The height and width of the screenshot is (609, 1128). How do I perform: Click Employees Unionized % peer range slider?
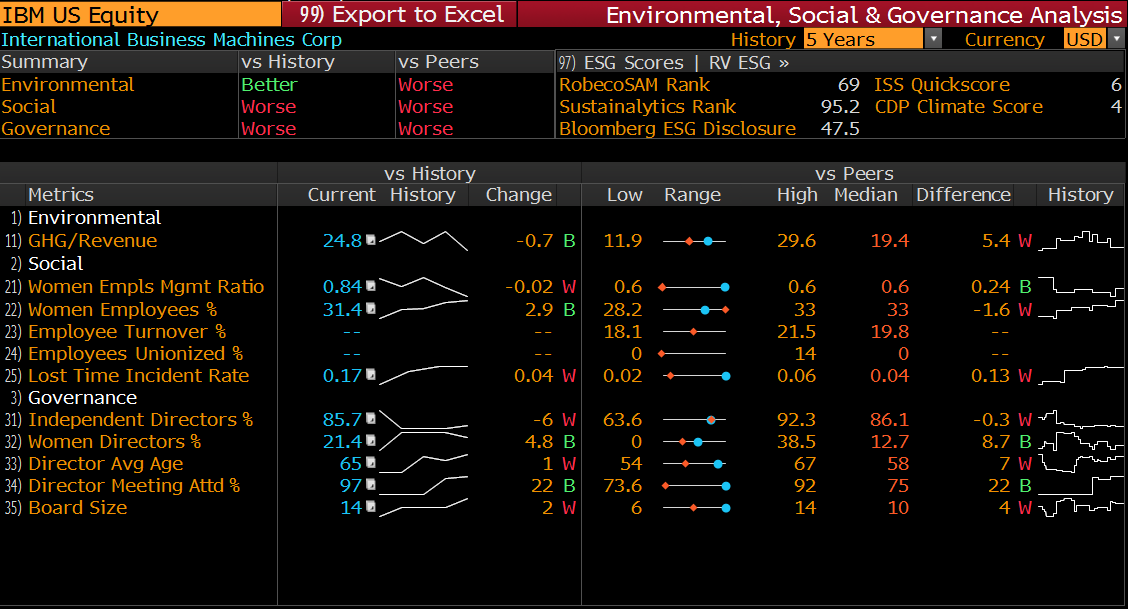[693, 354]
